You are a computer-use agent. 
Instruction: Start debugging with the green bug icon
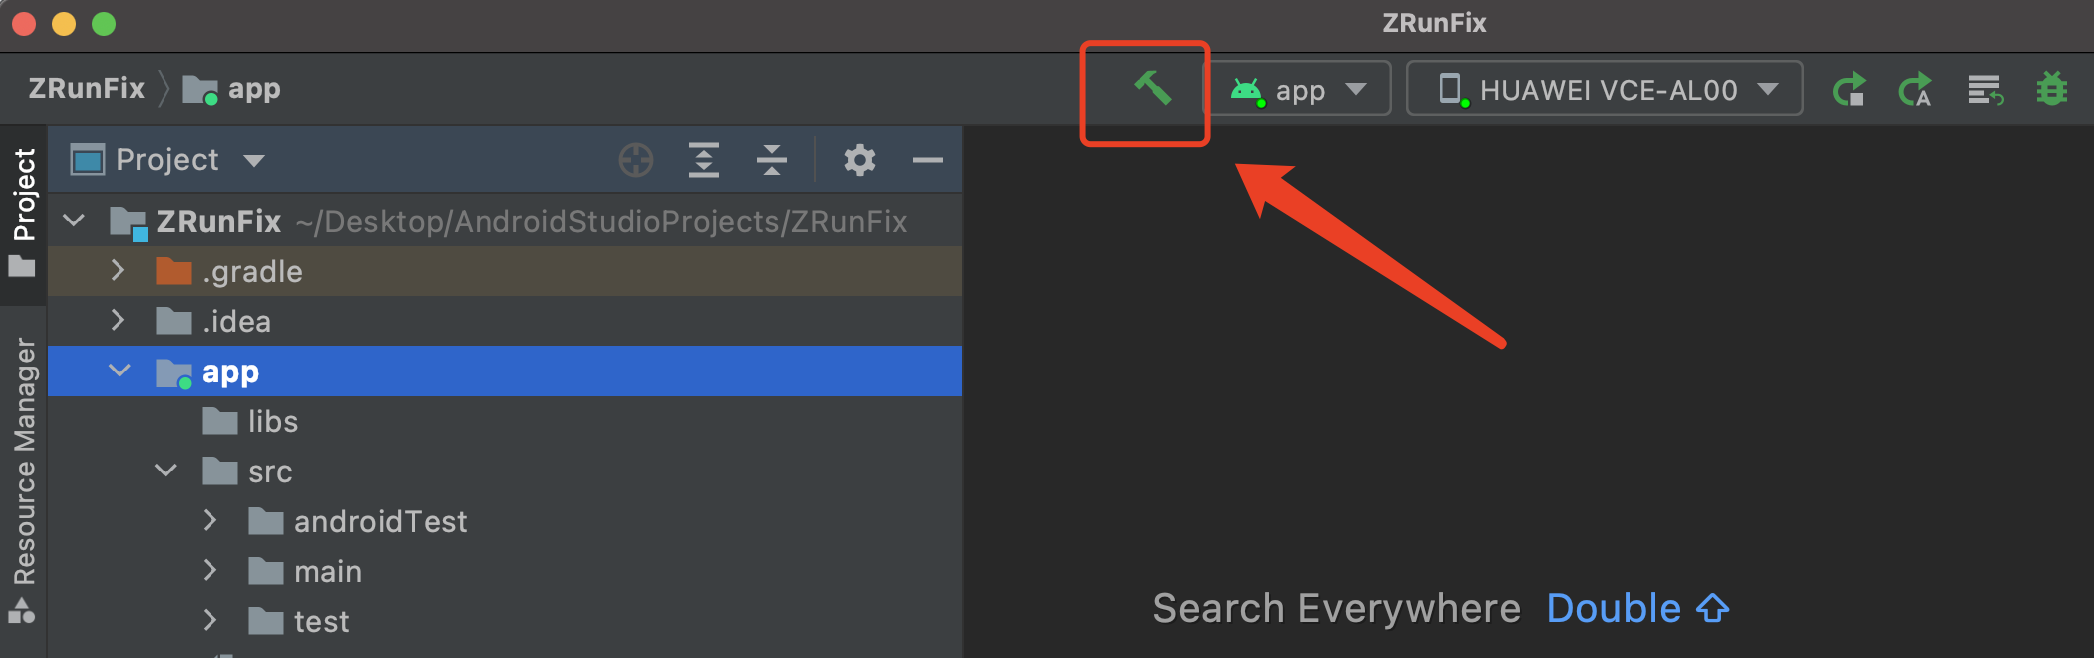pos(2051,89)
